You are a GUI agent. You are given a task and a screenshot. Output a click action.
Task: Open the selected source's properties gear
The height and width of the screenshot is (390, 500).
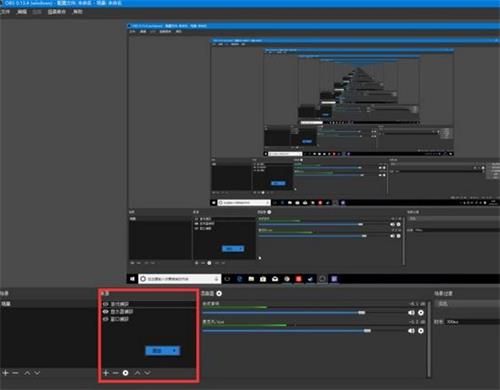pos(125,373)
